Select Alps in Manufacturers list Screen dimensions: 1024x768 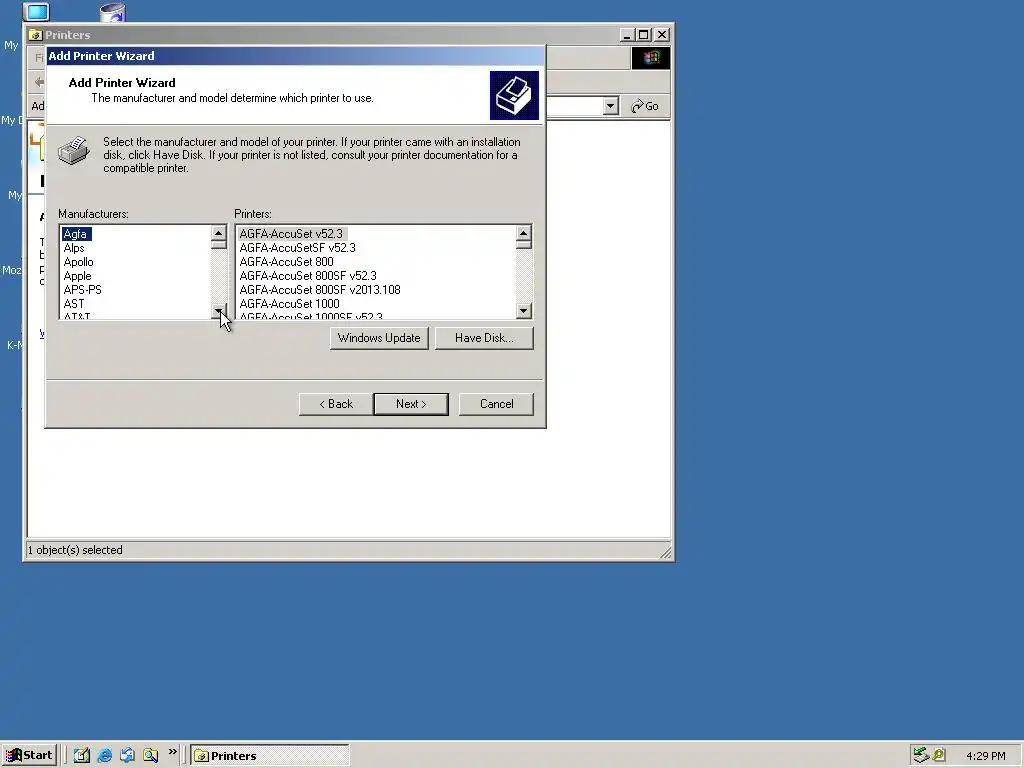click(74, 248)
